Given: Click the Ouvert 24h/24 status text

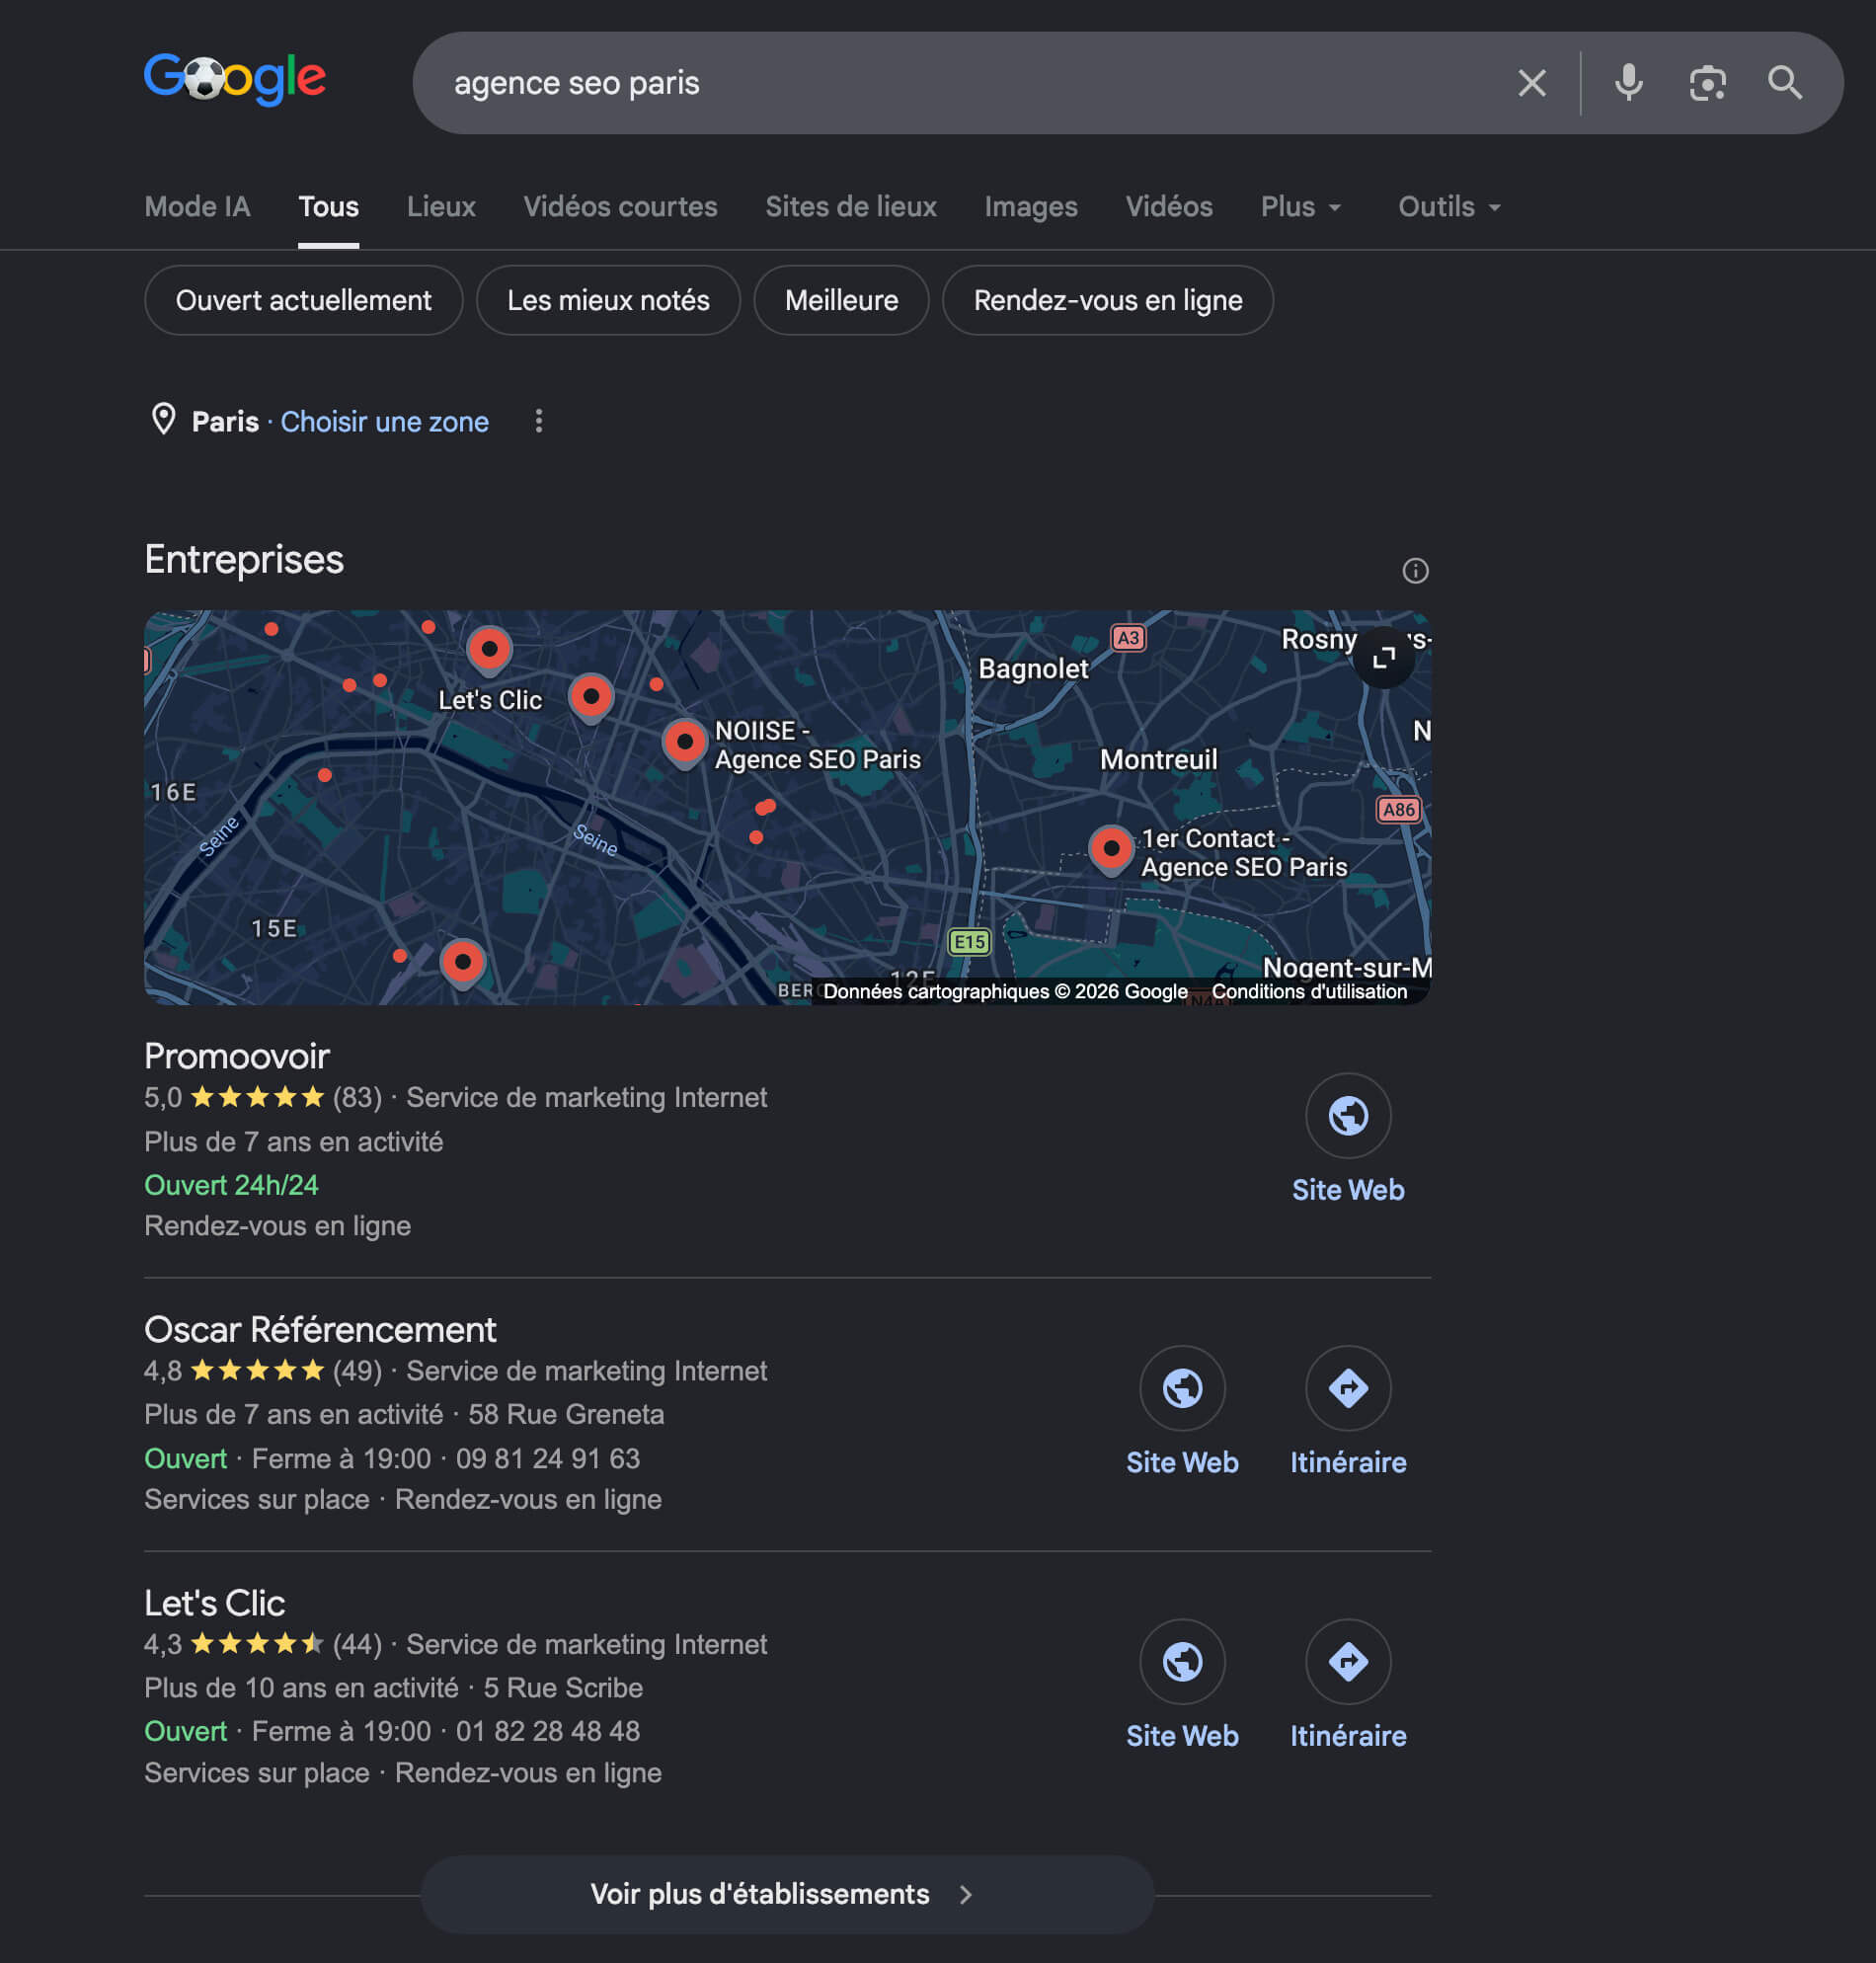Looking at the screenshot, I should click(231, 1185).
